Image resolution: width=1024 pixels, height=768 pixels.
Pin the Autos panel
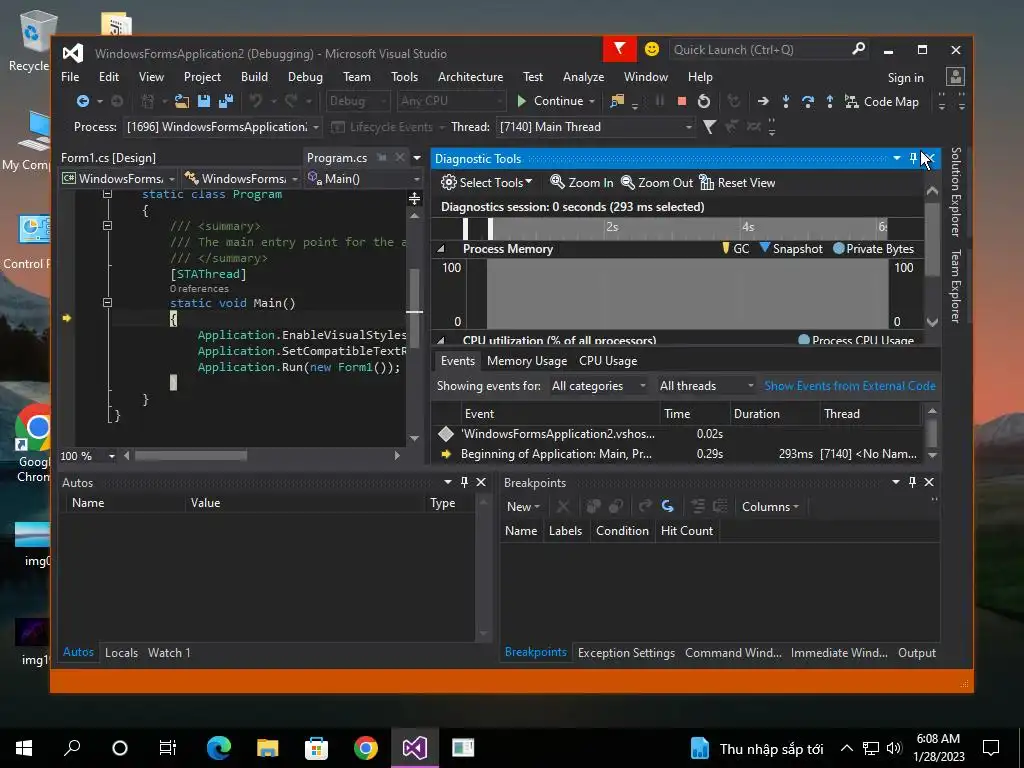tap(464, 482)
